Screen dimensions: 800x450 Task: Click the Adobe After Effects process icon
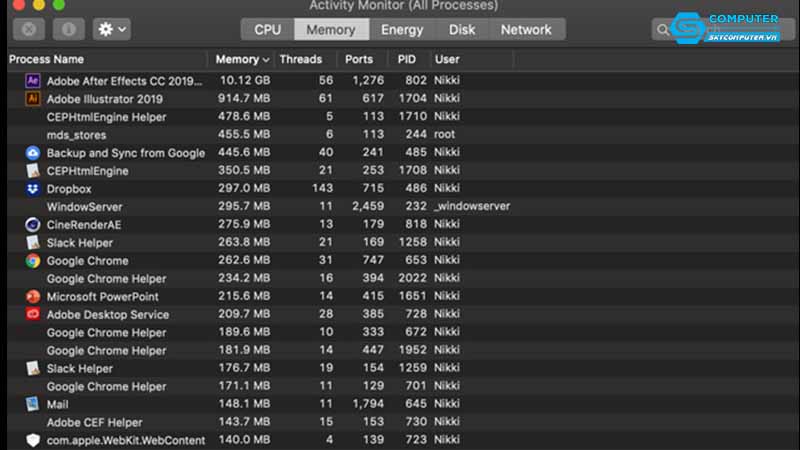coord(32,81)
